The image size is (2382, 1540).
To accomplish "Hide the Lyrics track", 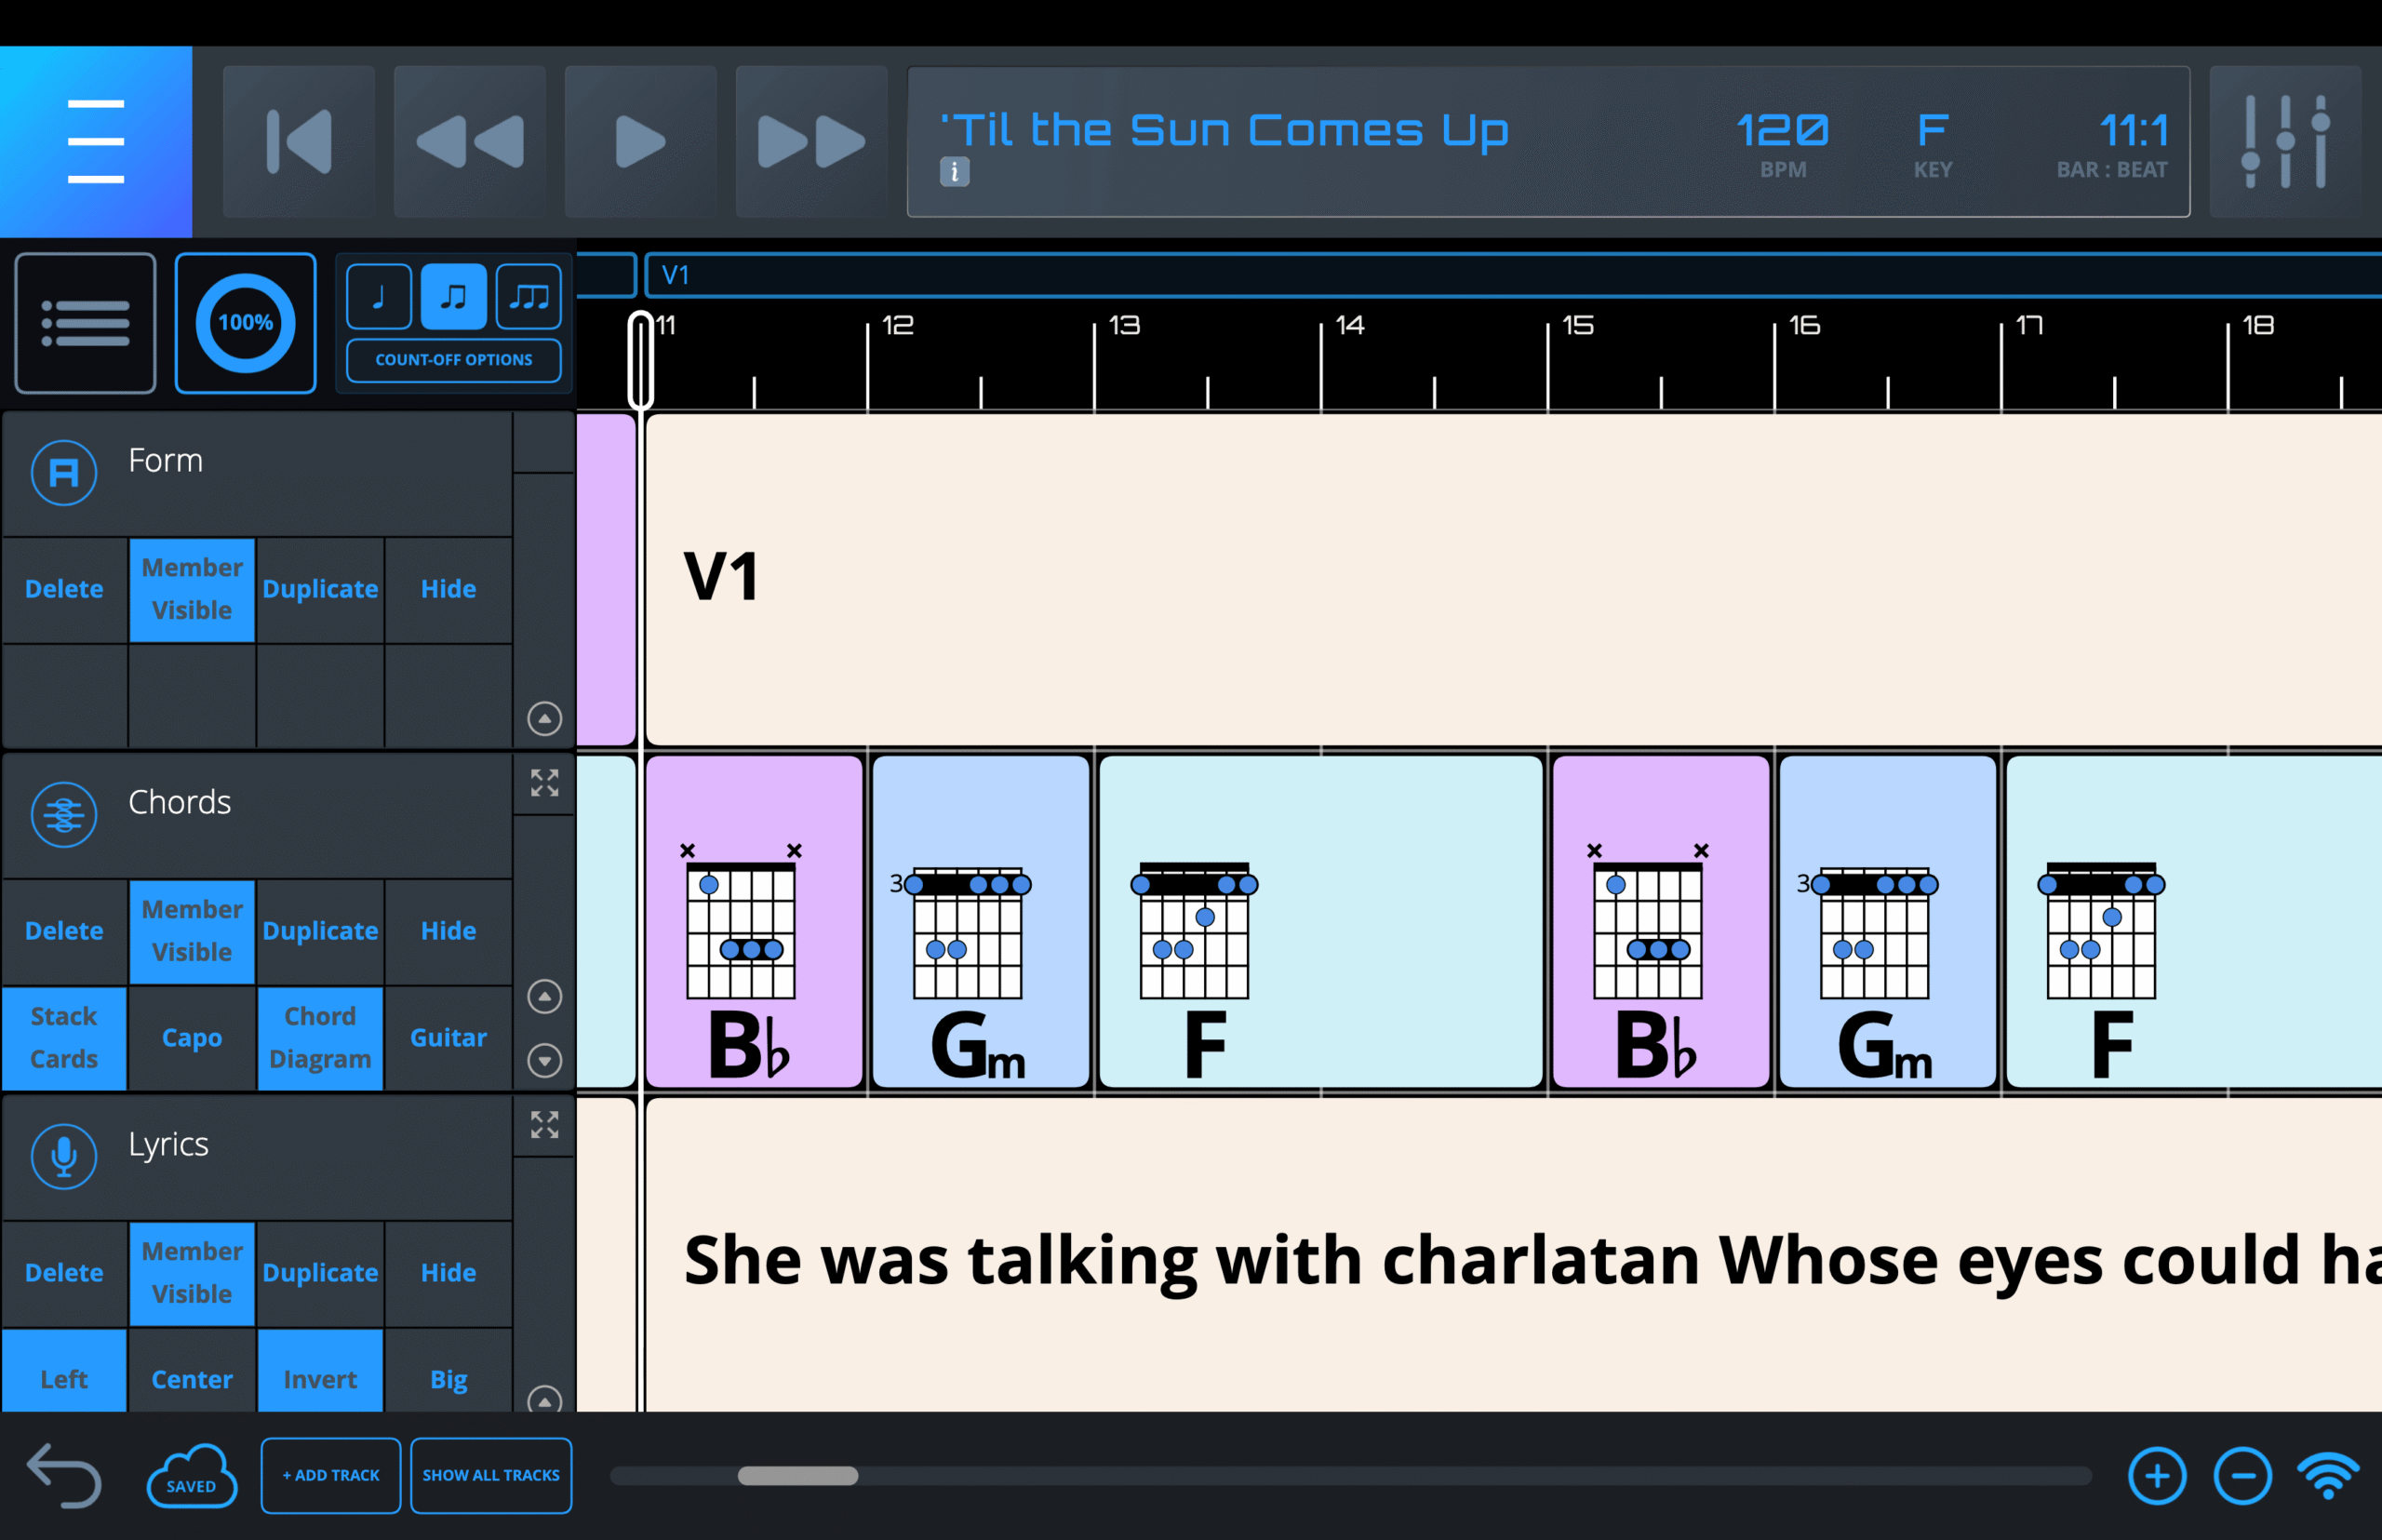I will tap(448, 1273).
